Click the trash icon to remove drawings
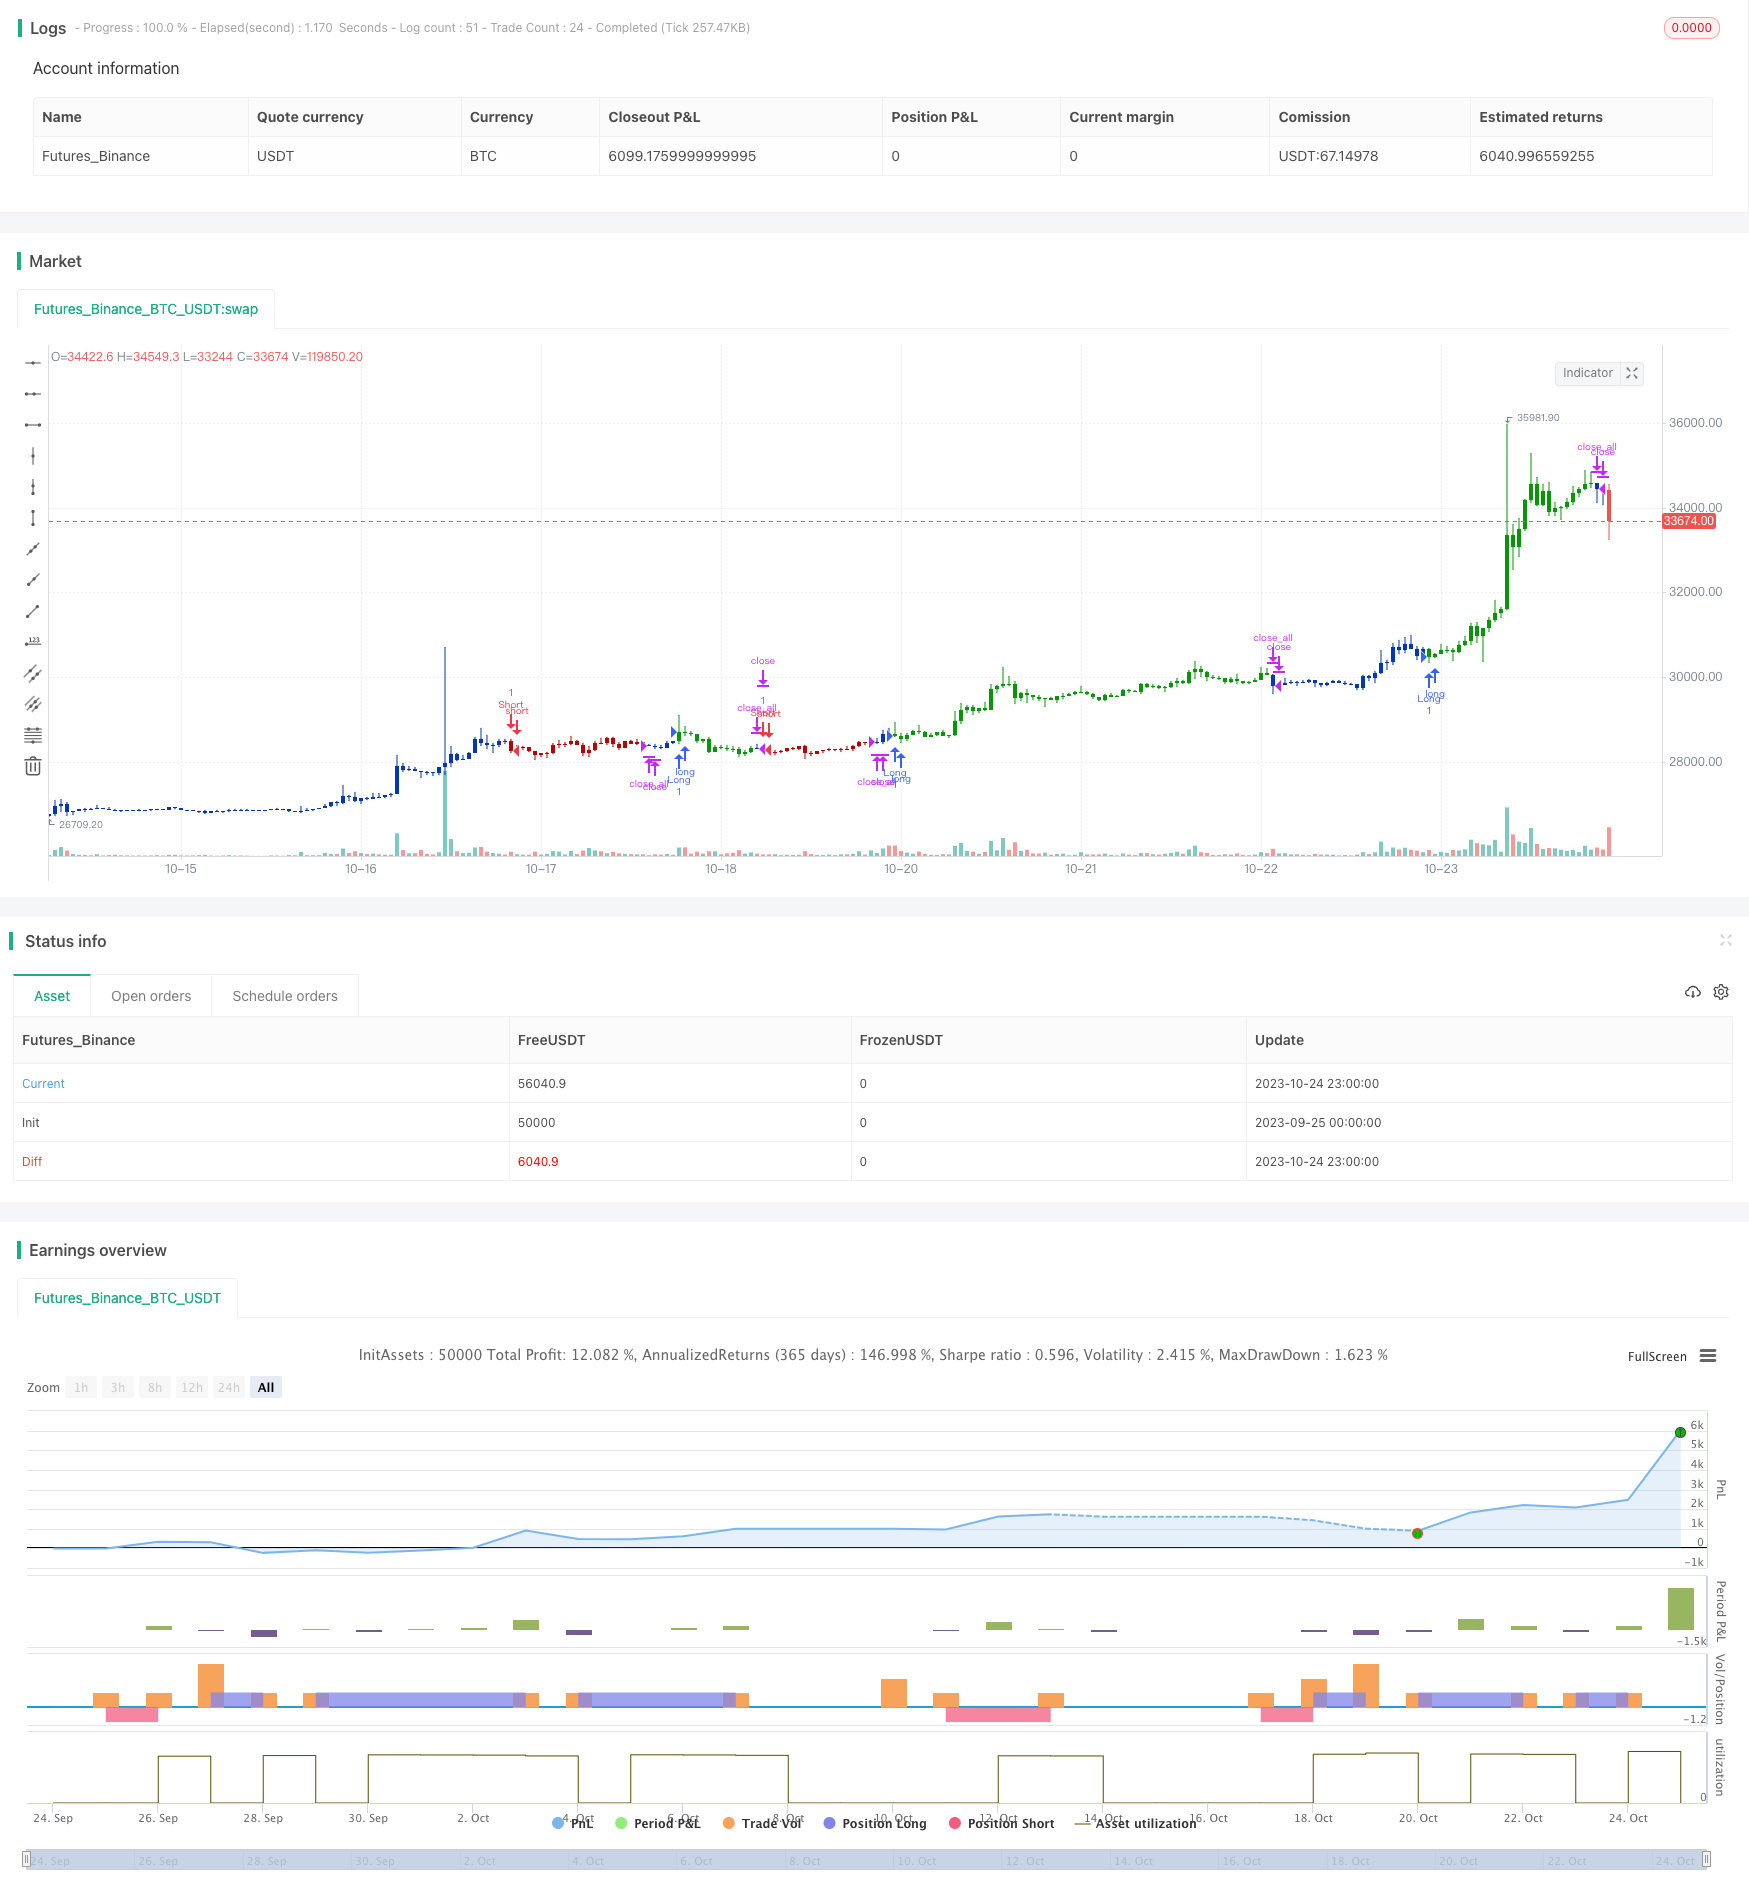Screen dimensions: 1749x1899 pos(33,766)
